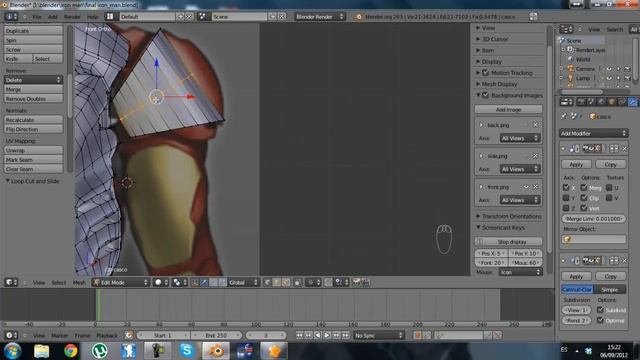Click the play animation button
This screenshot has height=360, width=640.
[327, 335]
